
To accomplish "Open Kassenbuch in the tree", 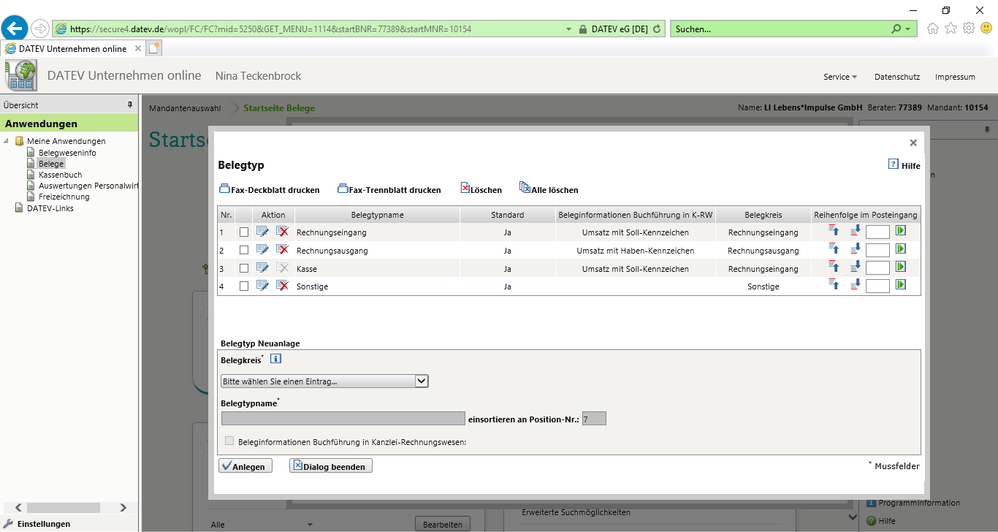I will 60,174.
